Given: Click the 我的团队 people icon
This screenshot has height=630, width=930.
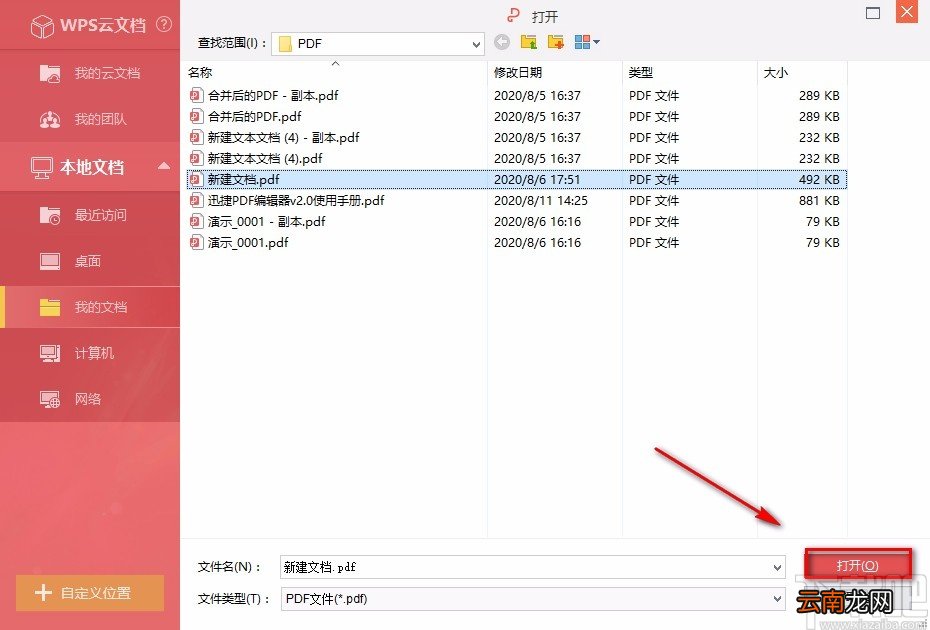Looking at the screenshot, I should (50, 120).
